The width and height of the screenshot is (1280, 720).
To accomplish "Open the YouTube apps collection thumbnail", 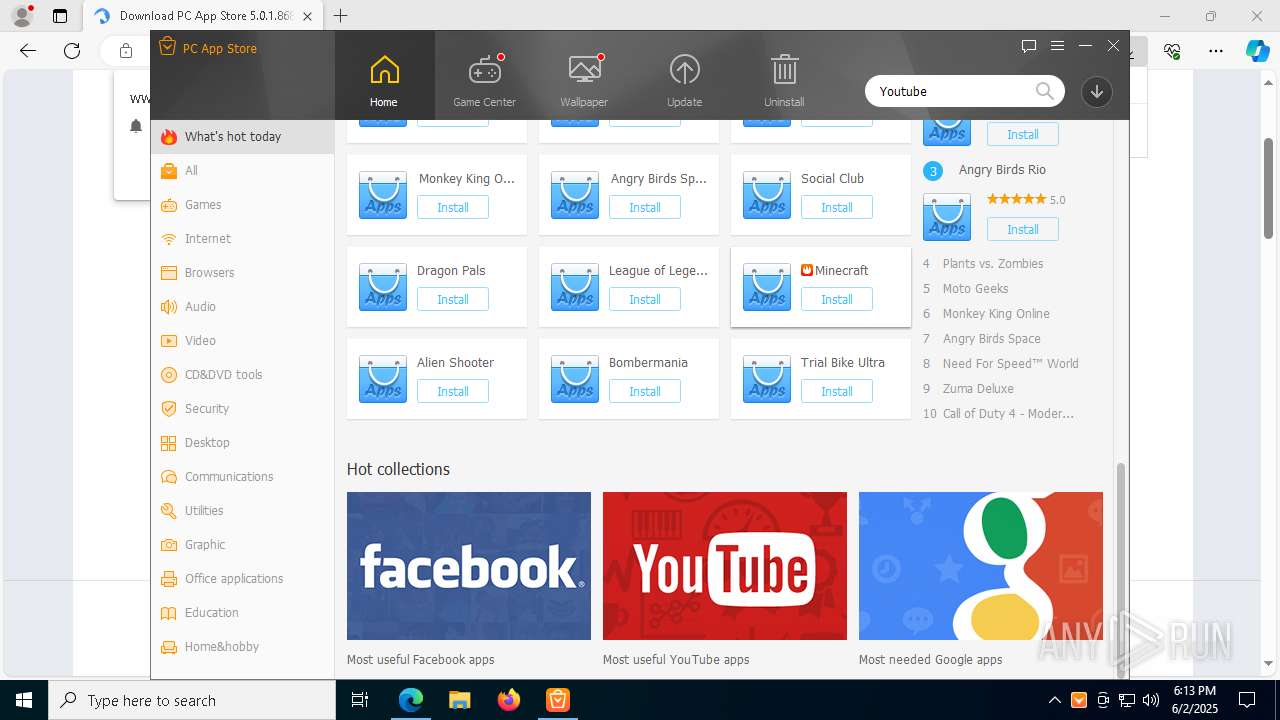I will click(x=725, y=566).
